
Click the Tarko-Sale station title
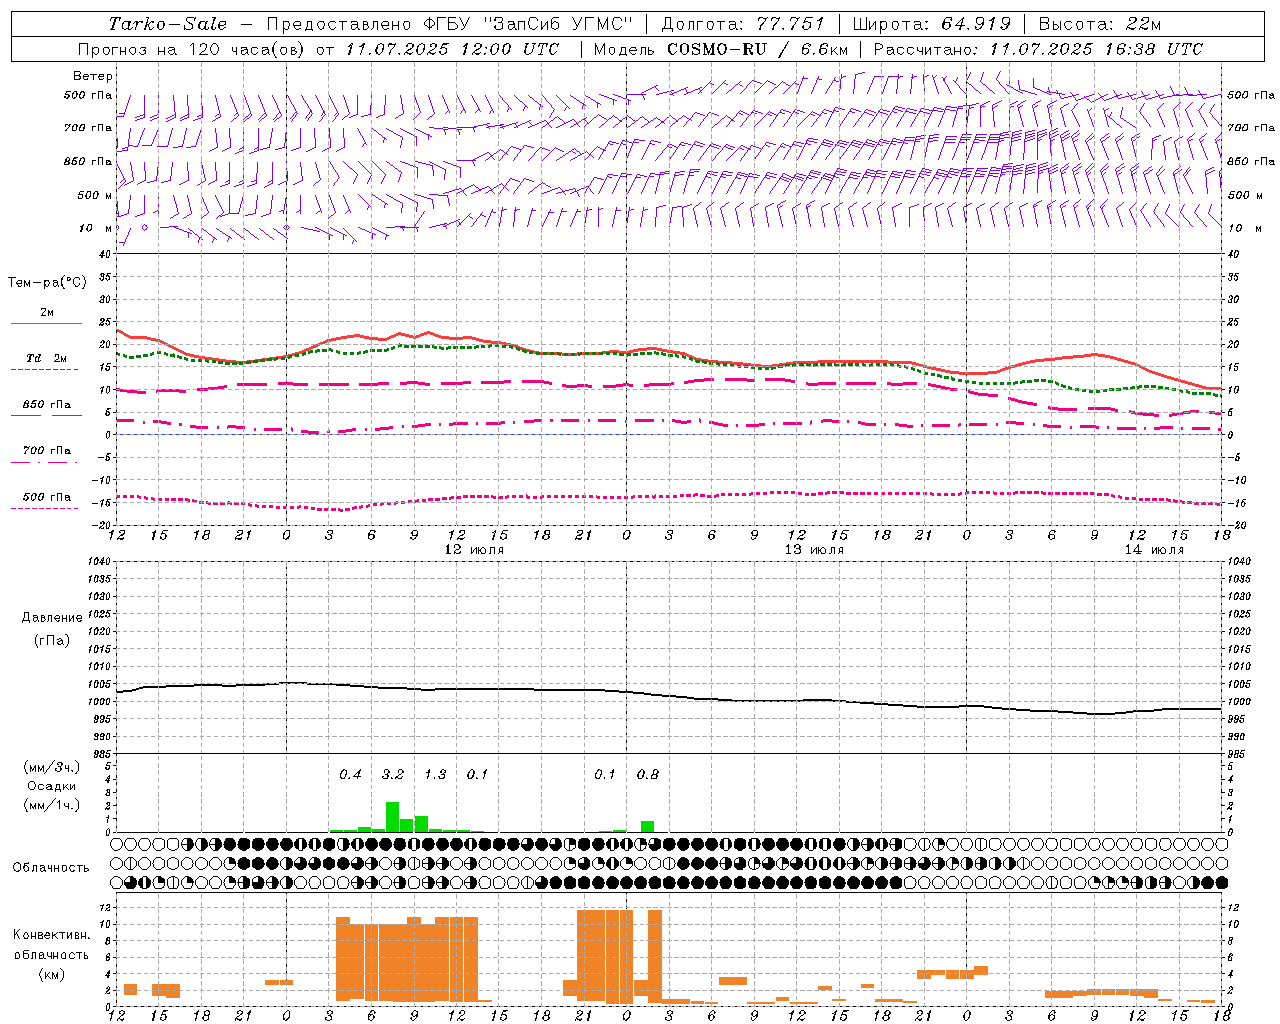pyautogui.click(x=167, y=24)
